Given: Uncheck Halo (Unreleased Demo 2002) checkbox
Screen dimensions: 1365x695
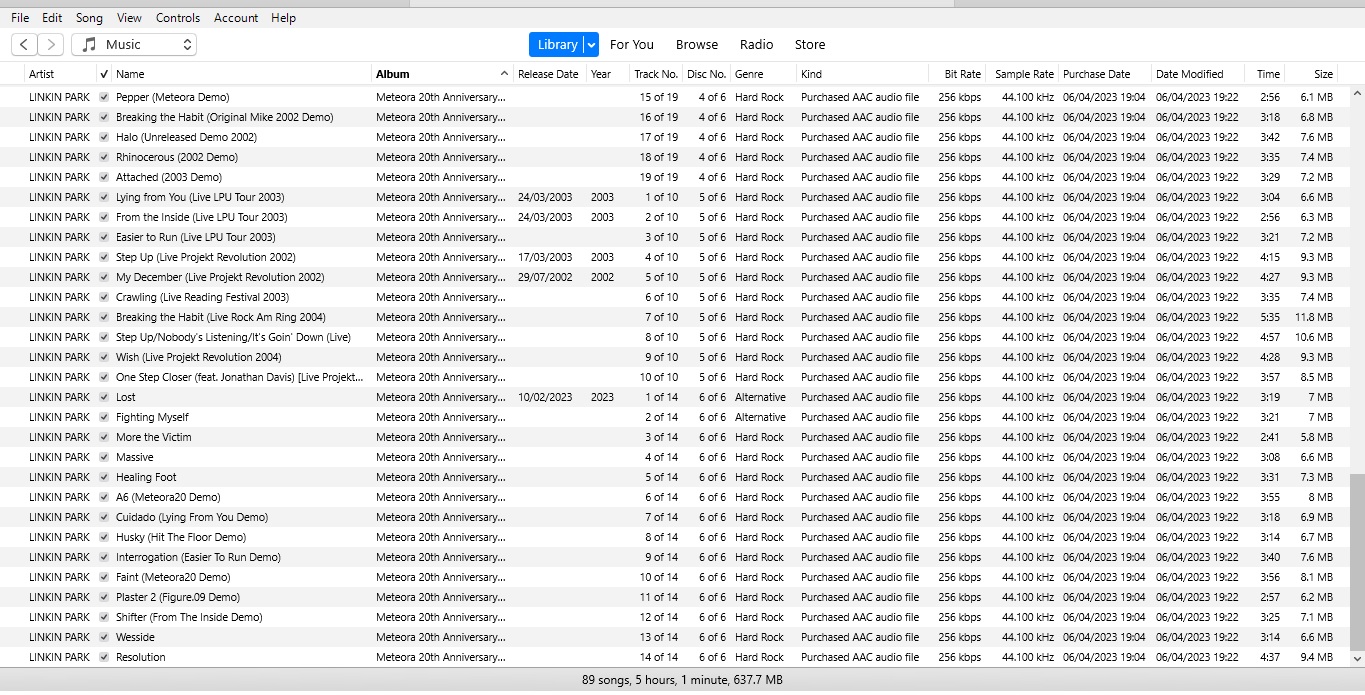Looking at the screenshot, I should click(x=104, y=137).
